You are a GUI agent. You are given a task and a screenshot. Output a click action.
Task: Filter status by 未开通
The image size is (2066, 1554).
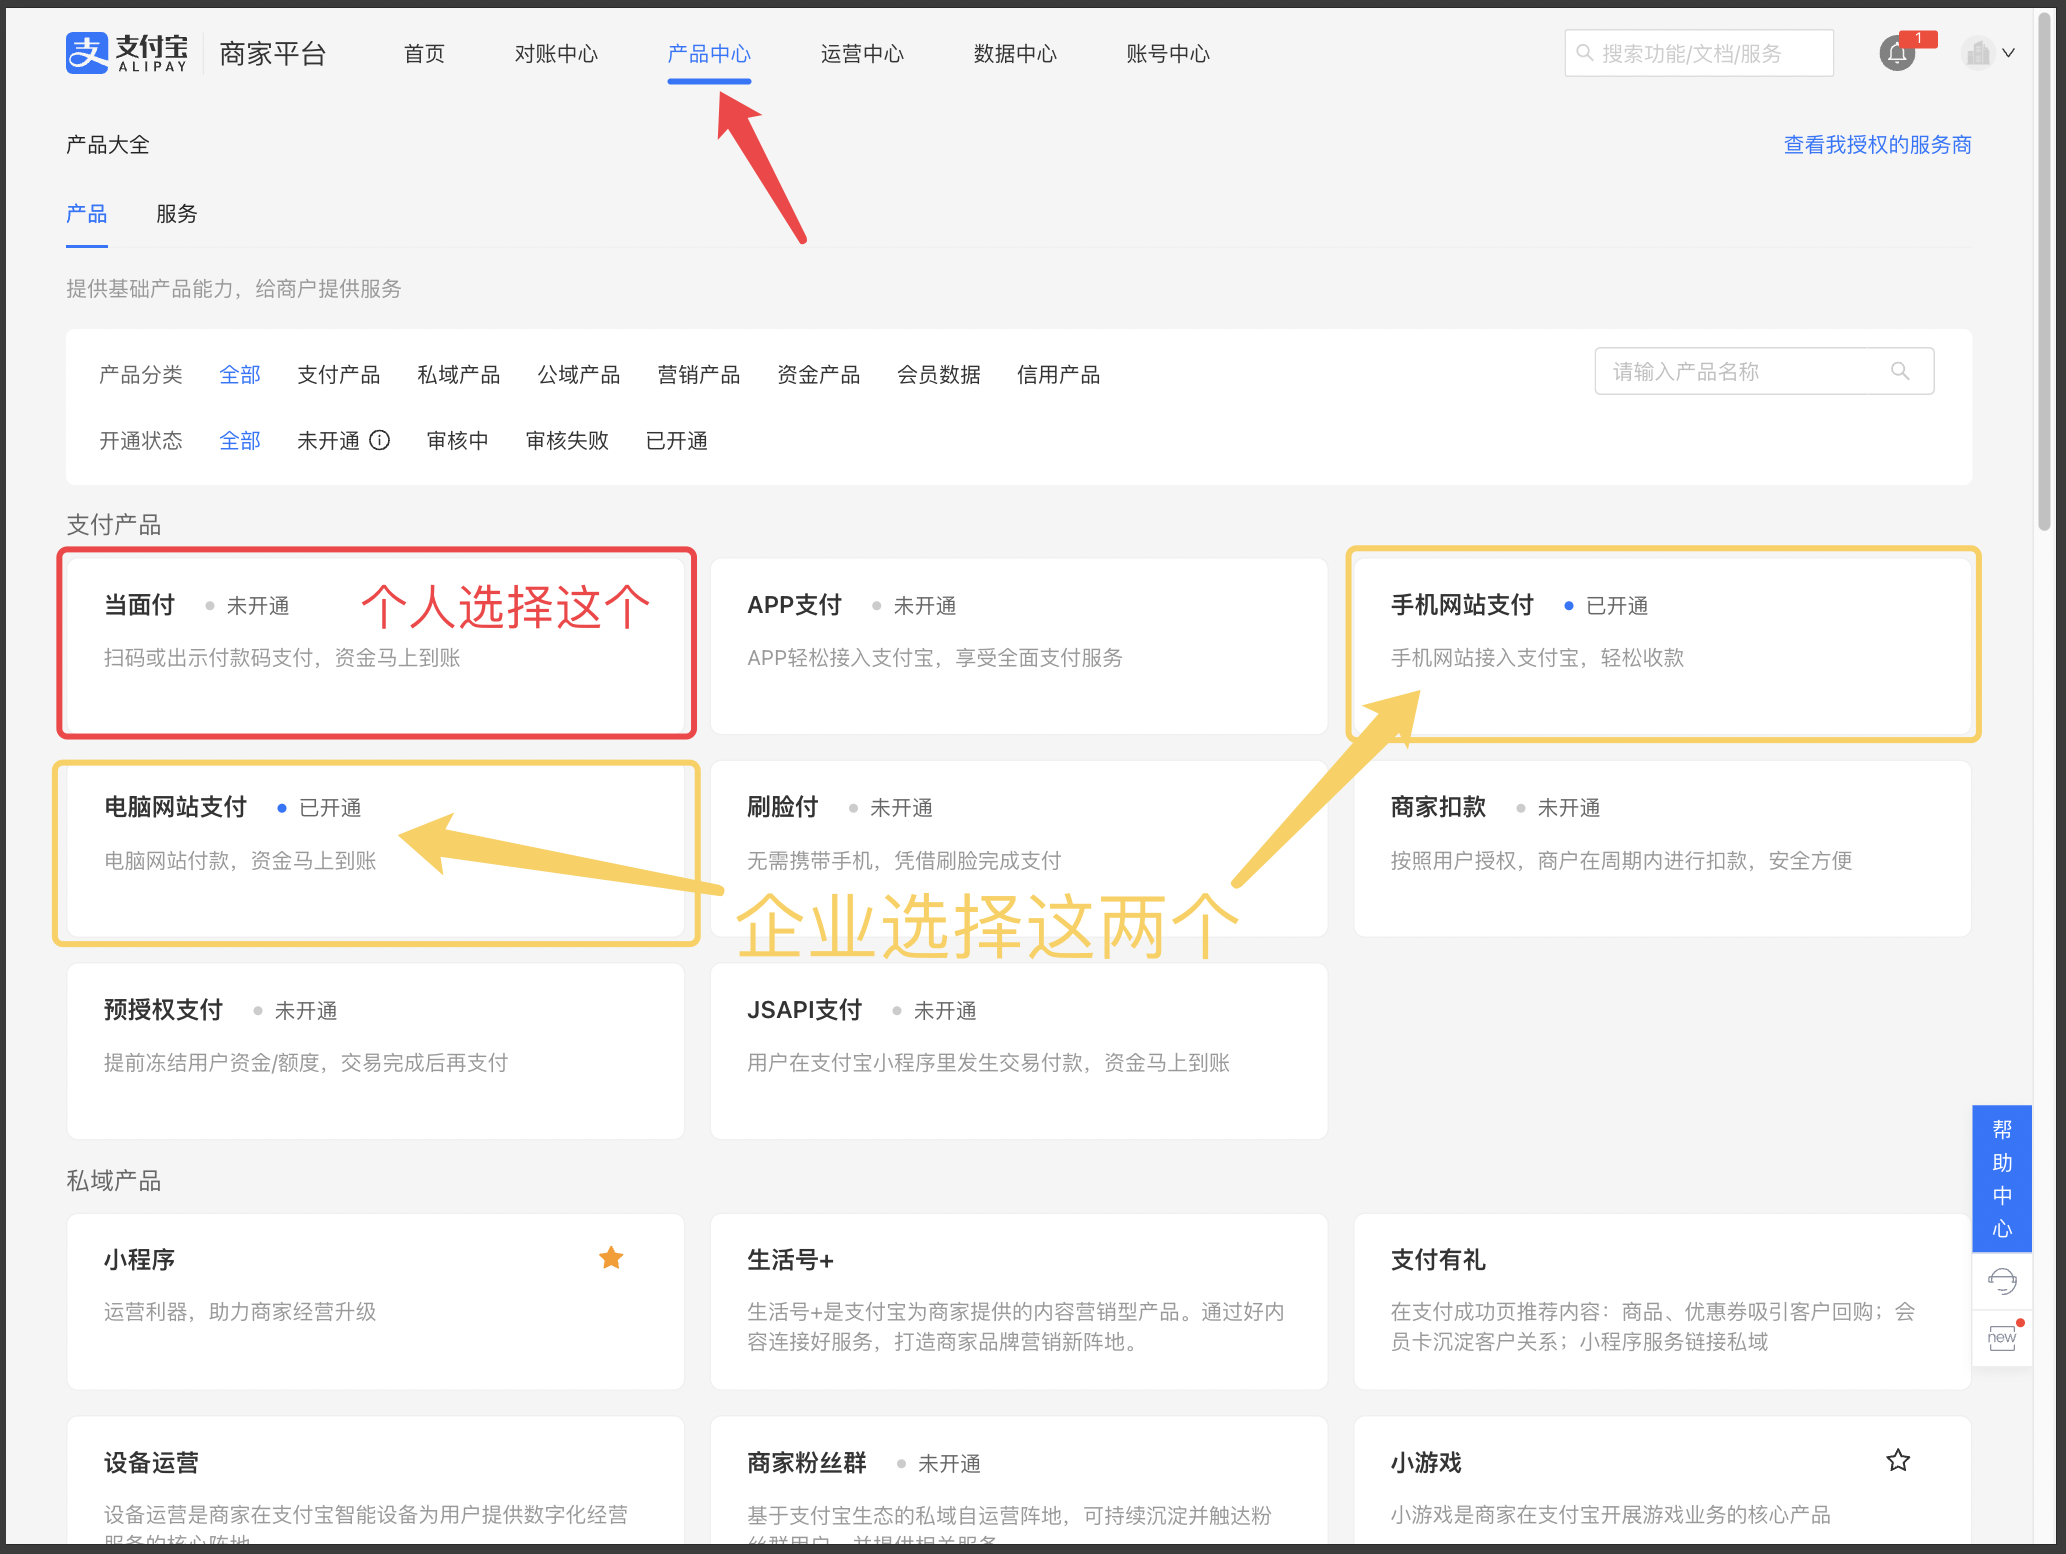point(329,441)
